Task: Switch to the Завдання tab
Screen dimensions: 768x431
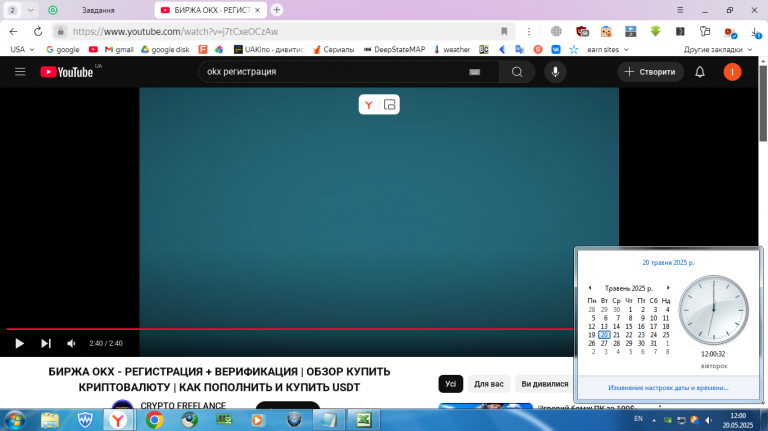Action: [x=98, y=10]
